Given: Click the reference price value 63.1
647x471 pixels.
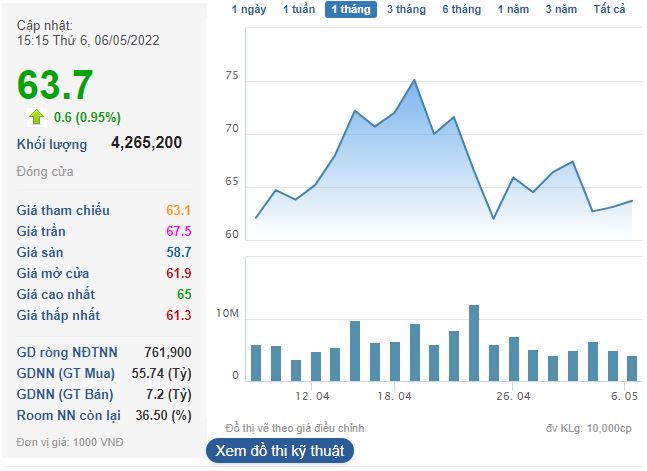Looking at the screenshot, I should coord(178,210).
